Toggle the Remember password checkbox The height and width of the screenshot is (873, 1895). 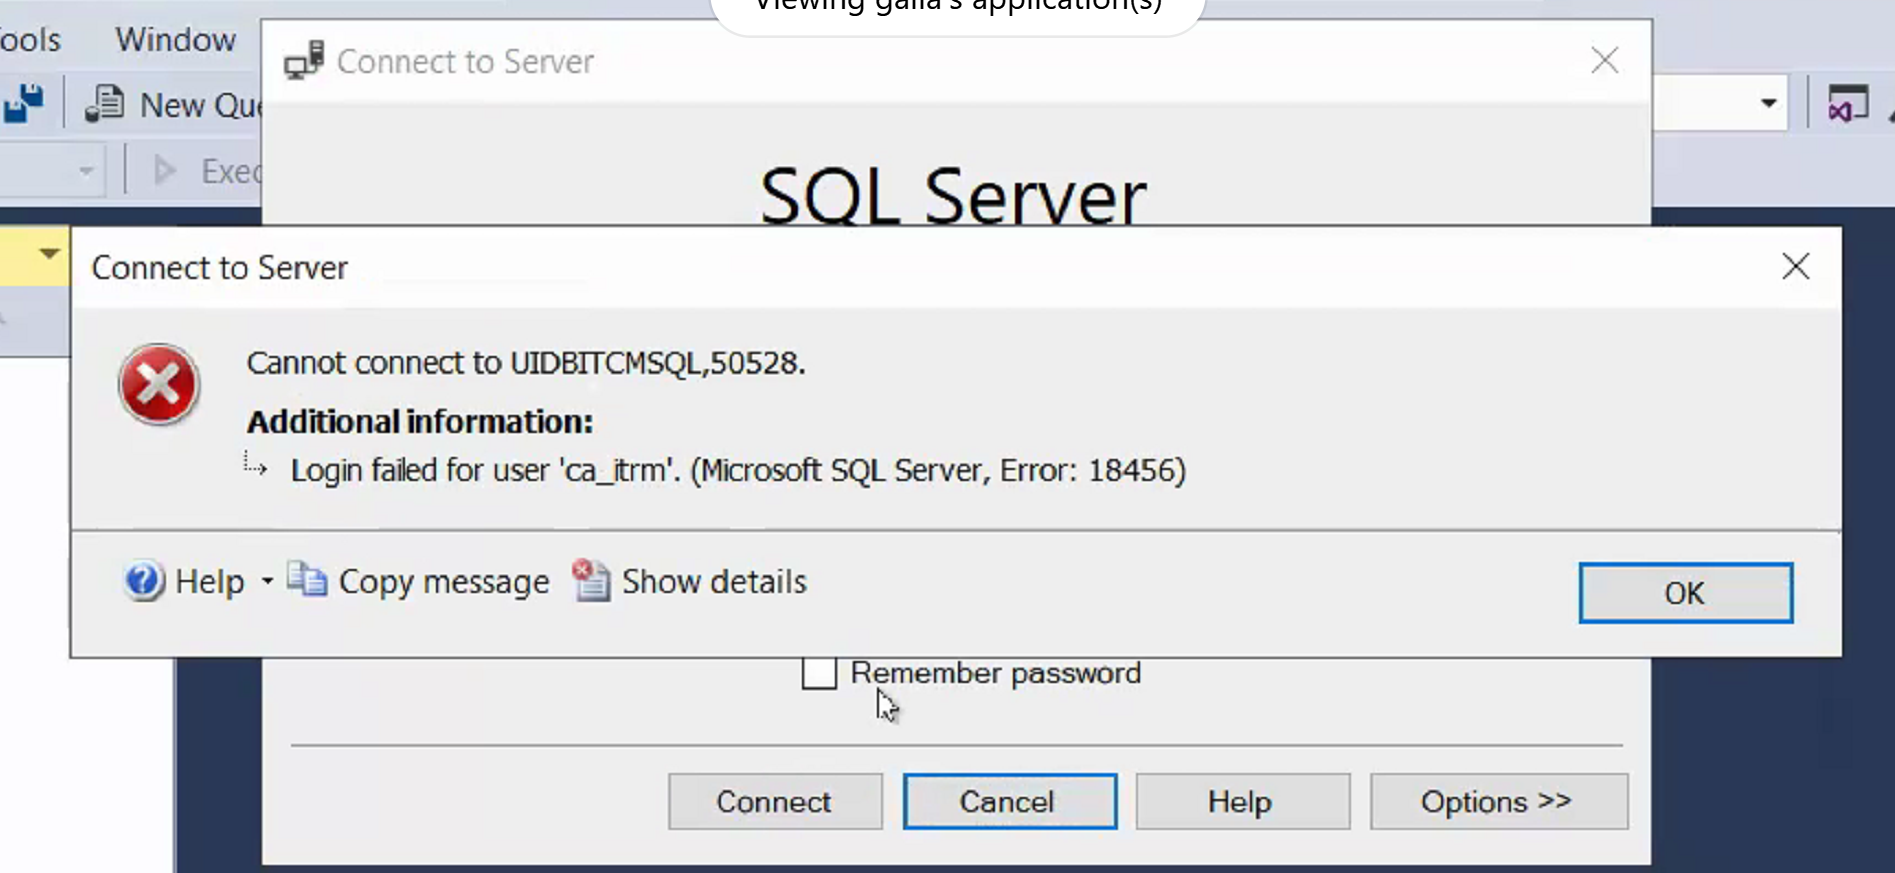[819, 673]
